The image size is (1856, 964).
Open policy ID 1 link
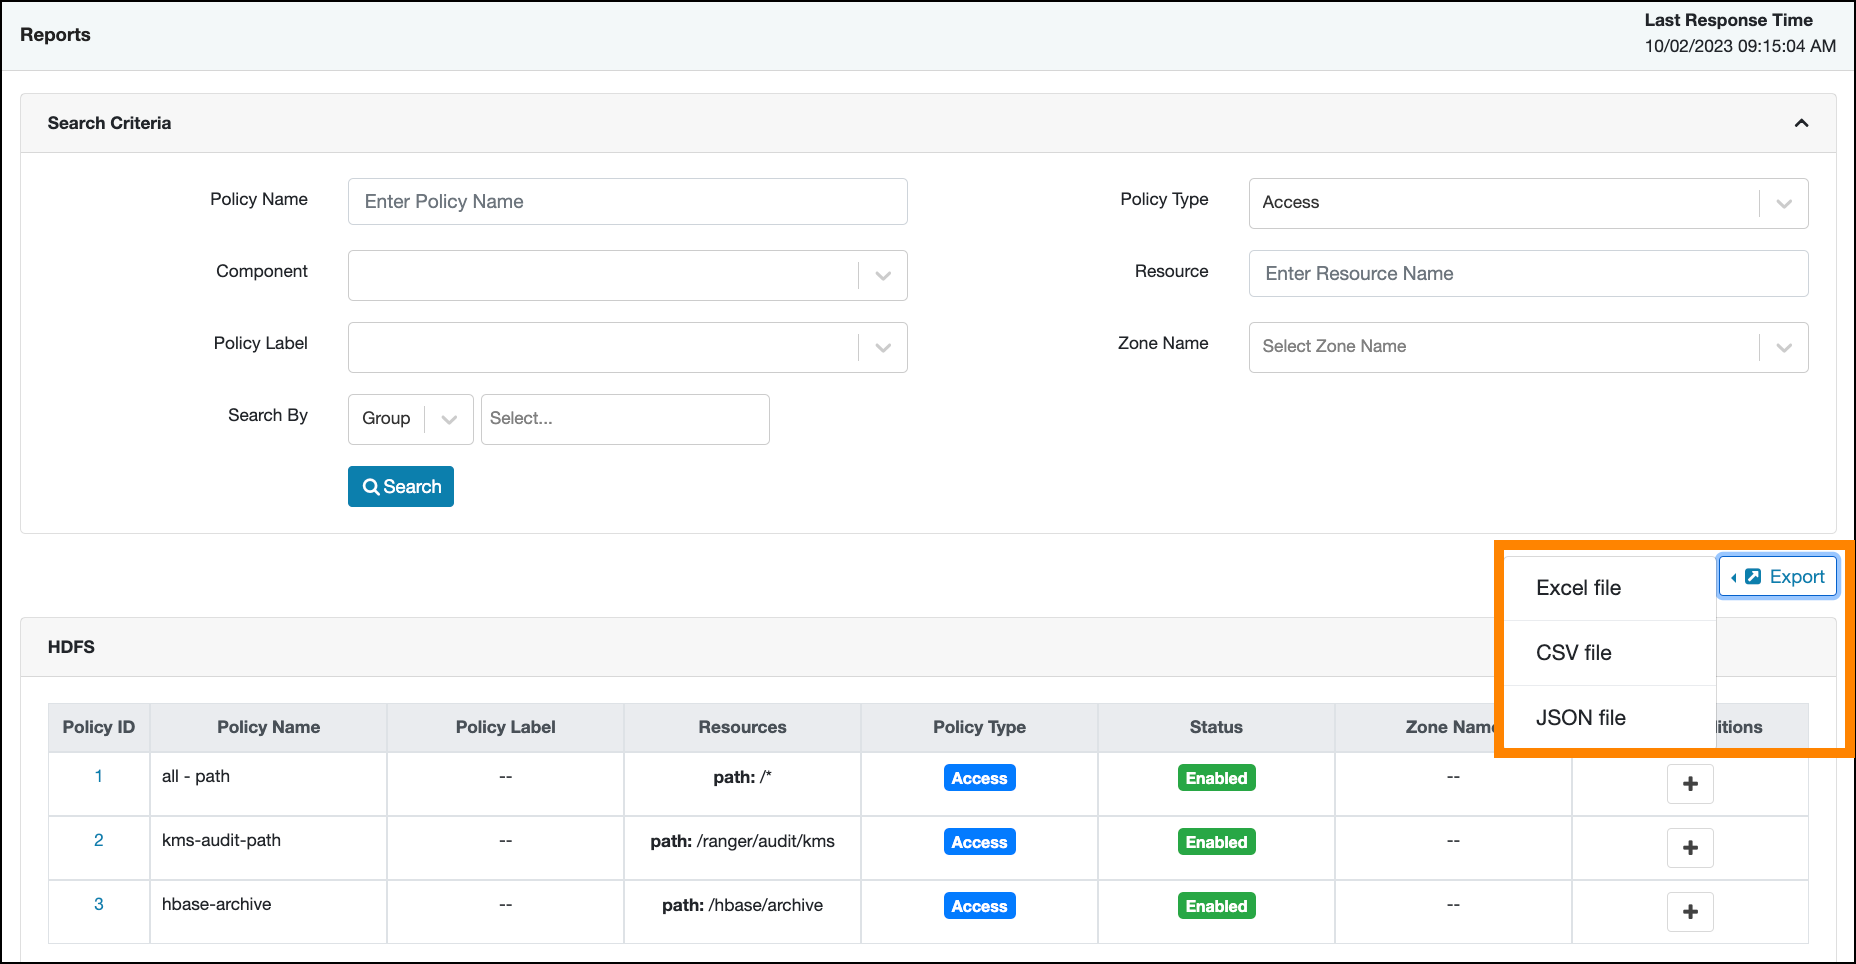99,776
